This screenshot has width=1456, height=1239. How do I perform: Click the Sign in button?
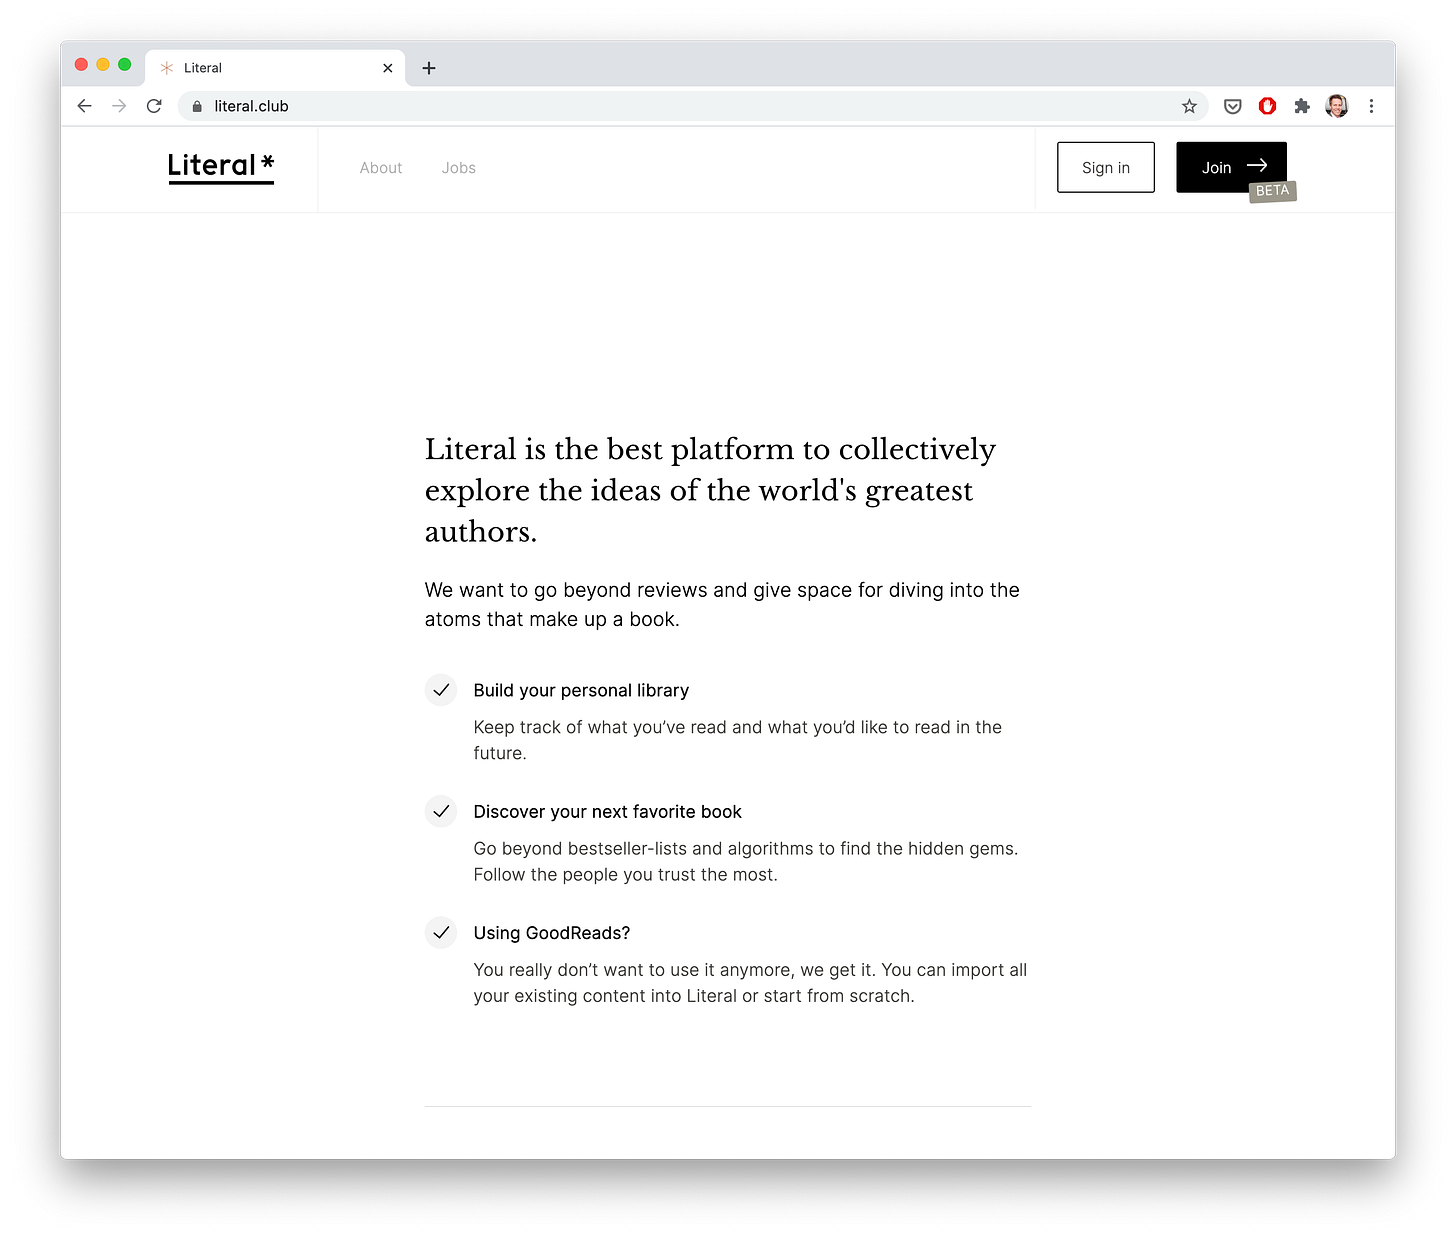1106,167
